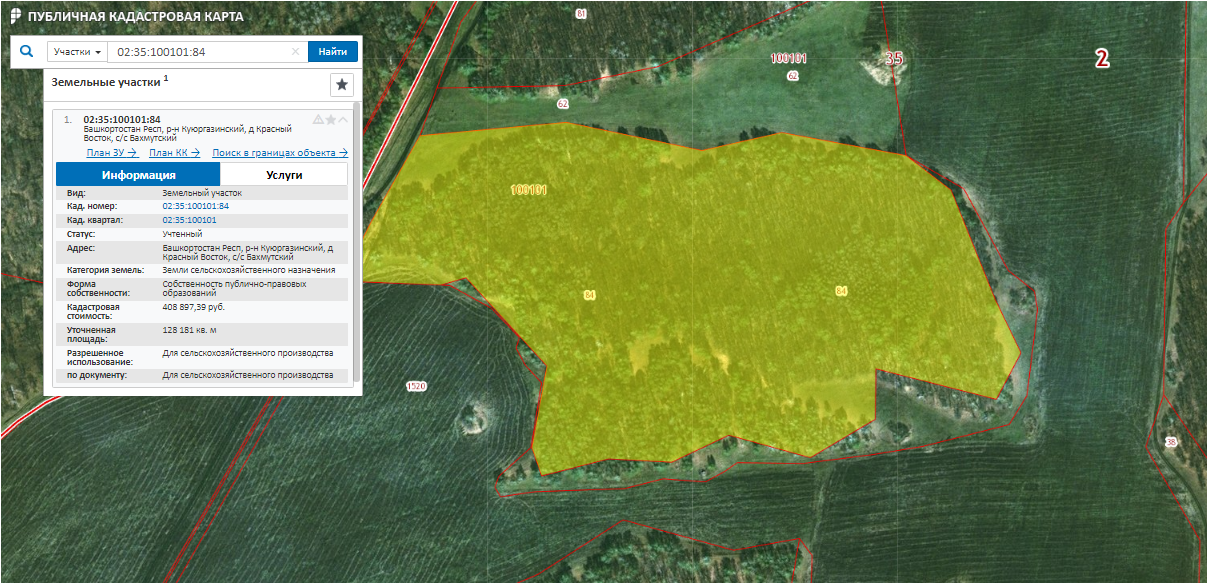Click the warning triangle icon on result
1208x584 pixels.
(318, 120)
